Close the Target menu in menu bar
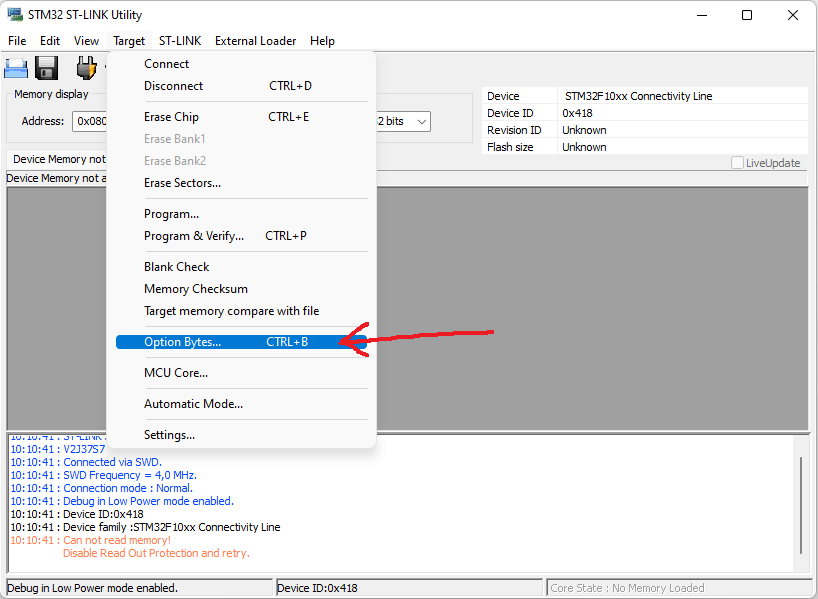 129,41
